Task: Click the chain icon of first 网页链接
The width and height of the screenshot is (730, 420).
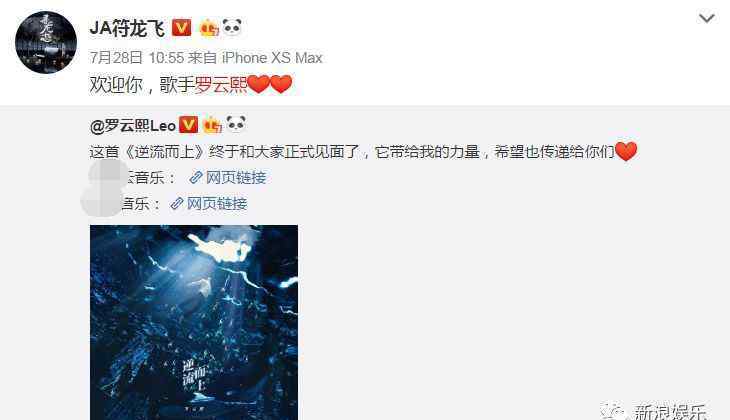Action: [196, 177]
